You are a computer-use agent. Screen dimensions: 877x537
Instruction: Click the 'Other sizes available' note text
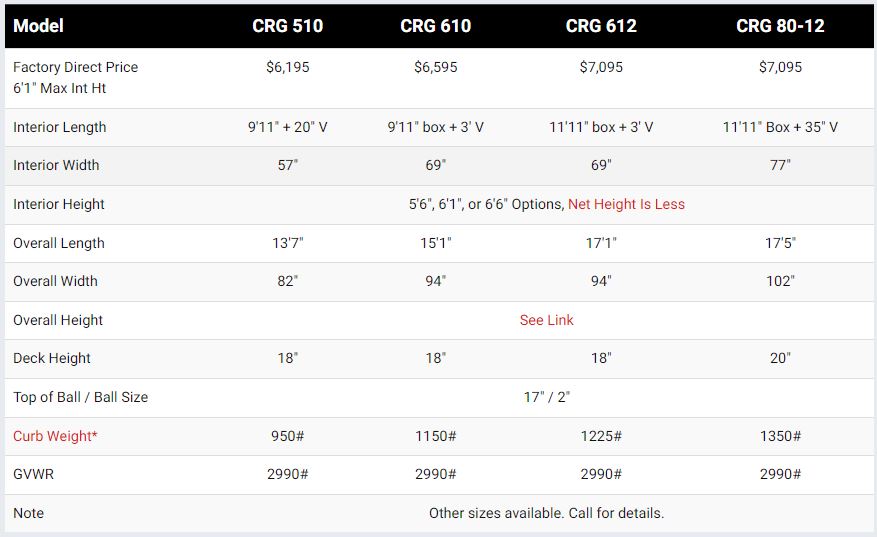point(546,513)
